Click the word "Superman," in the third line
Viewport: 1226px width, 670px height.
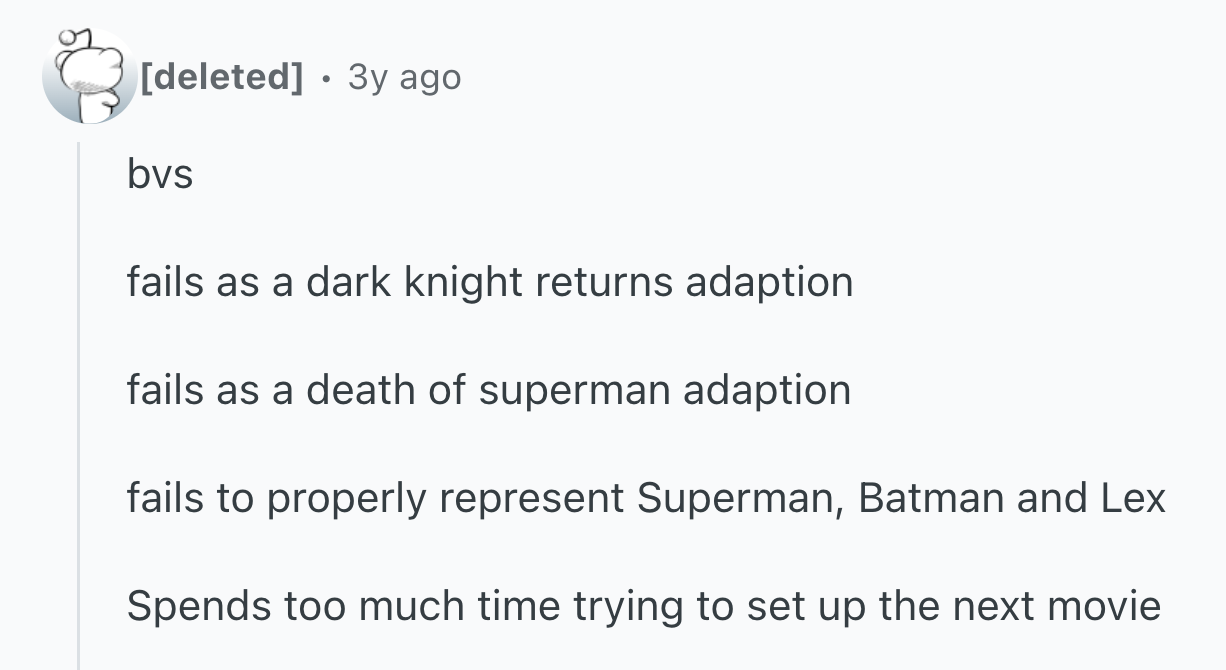click(x=741, y=497)
